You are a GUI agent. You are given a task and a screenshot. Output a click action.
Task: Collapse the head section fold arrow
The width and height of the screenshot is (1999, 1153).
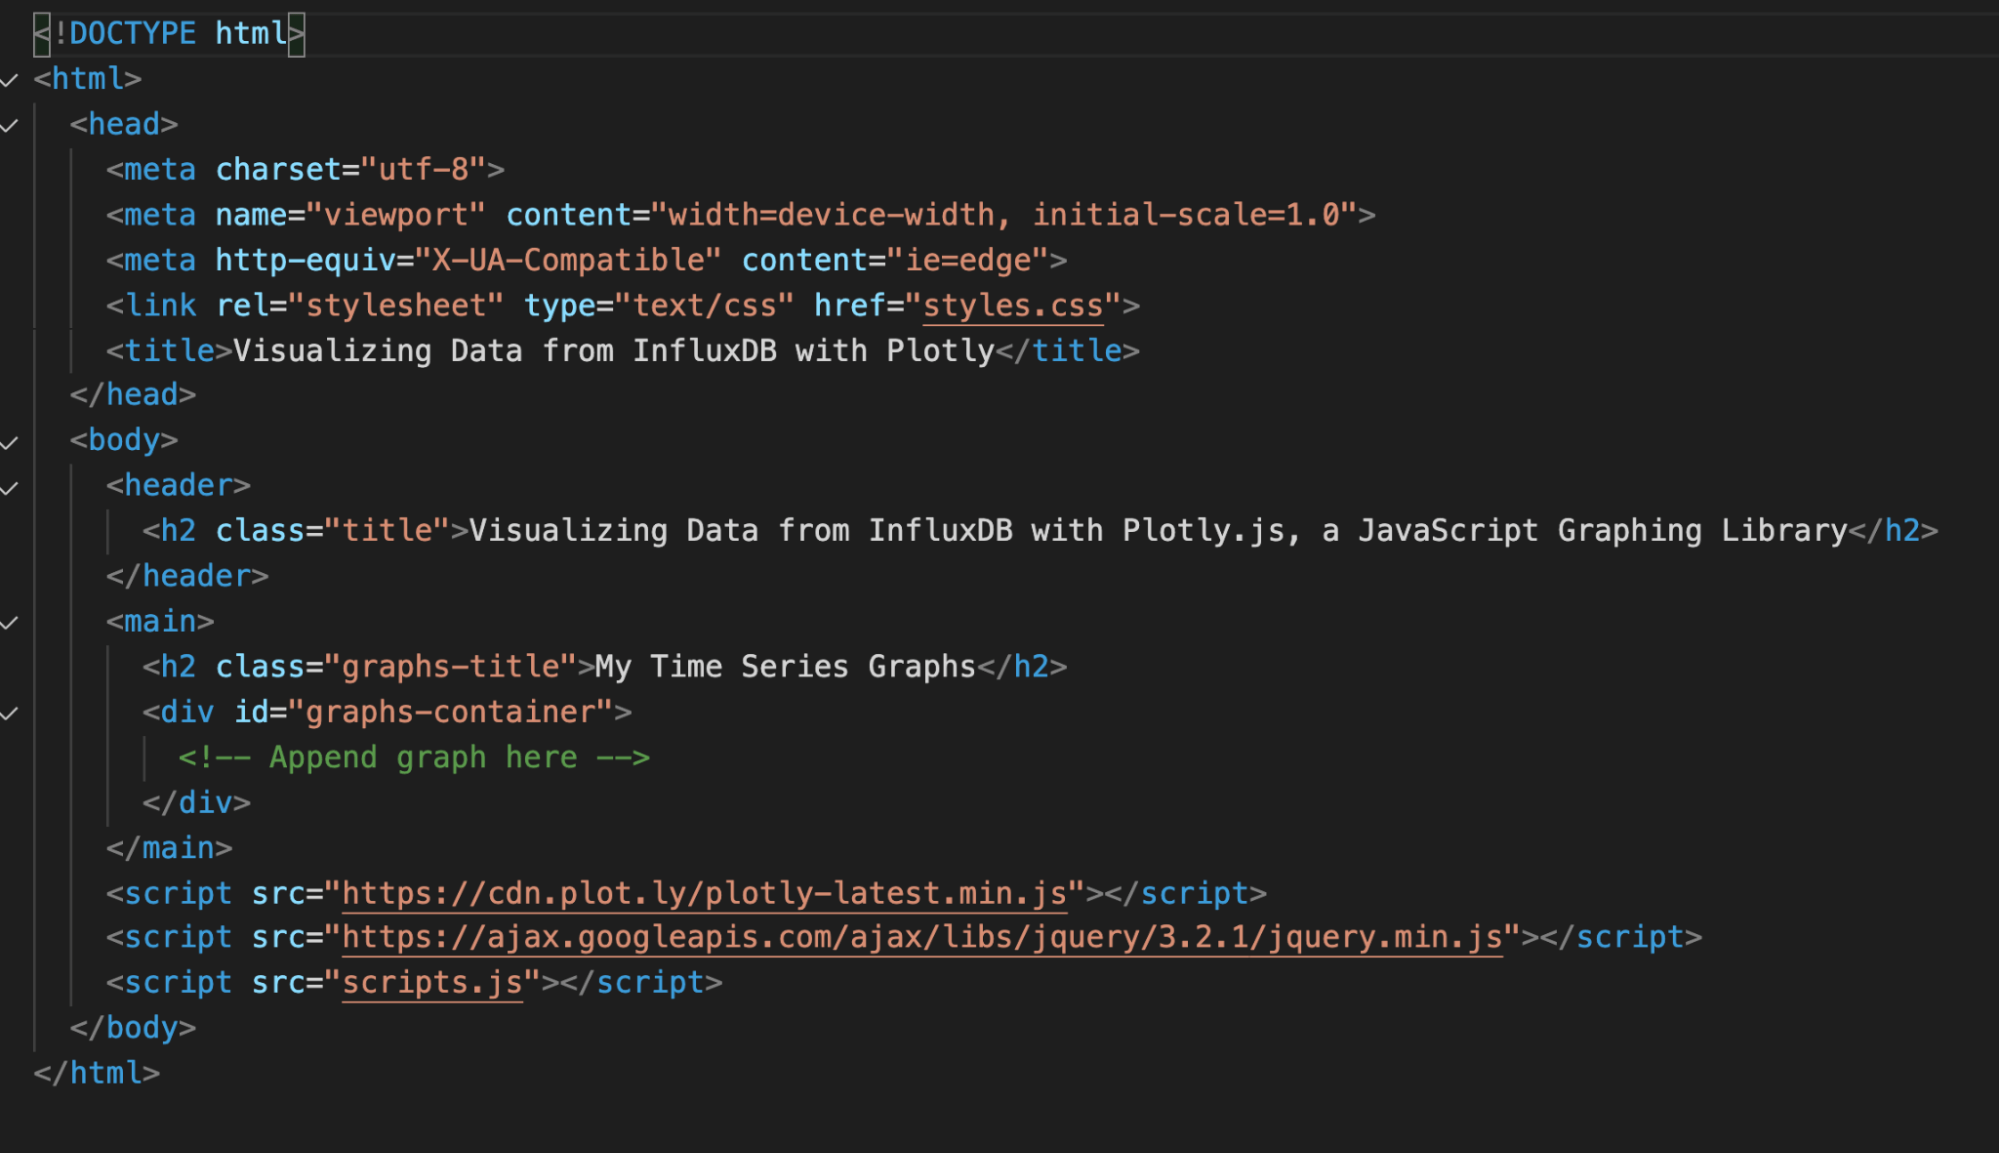(x=10, y=124)
